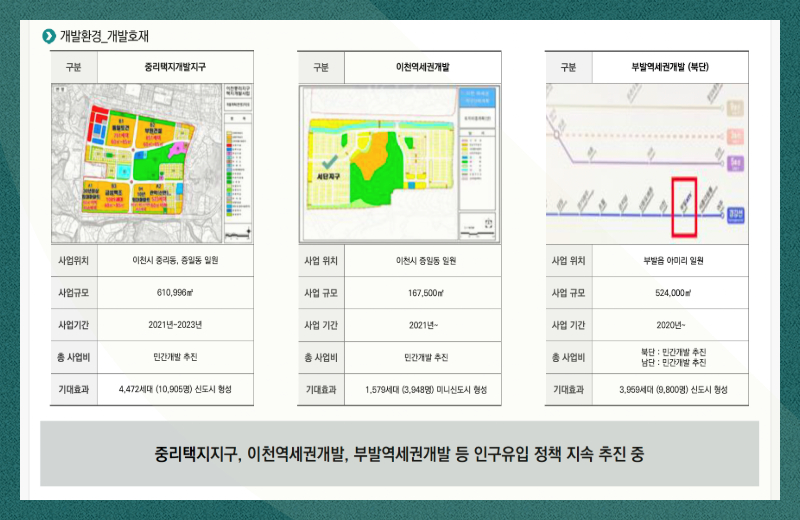Select 3,959세대 (9,800명) 신도시 형성 text

[x=673, y=389]
